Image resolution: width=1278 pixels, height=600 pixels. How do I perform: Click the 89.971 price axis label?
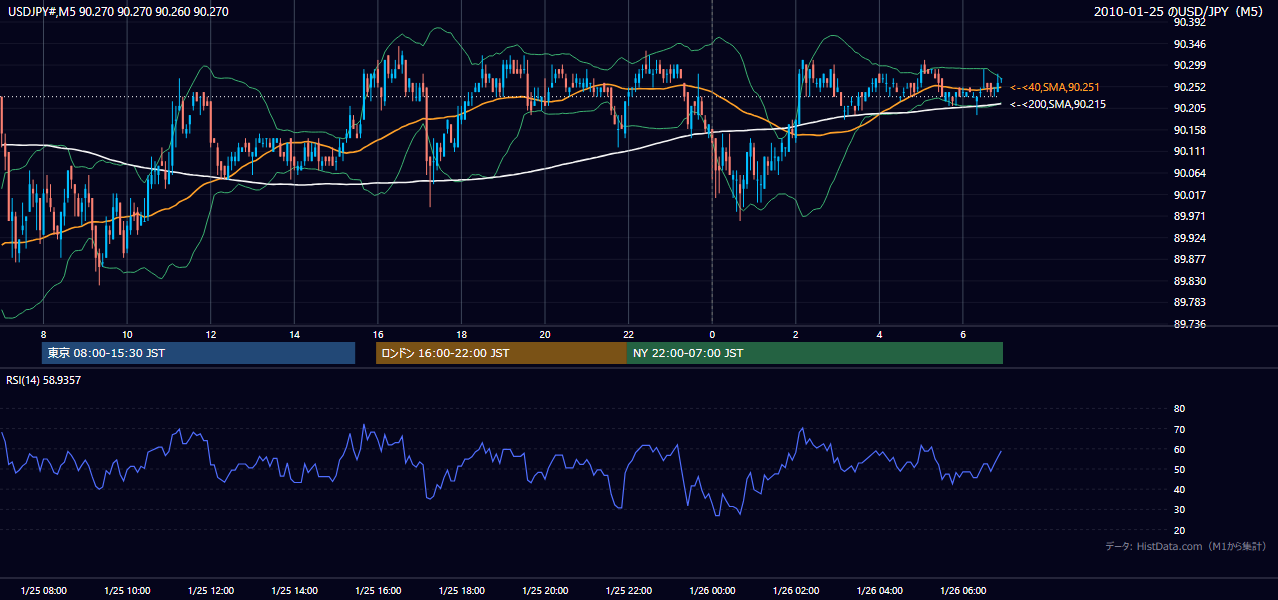(1188, 216)
